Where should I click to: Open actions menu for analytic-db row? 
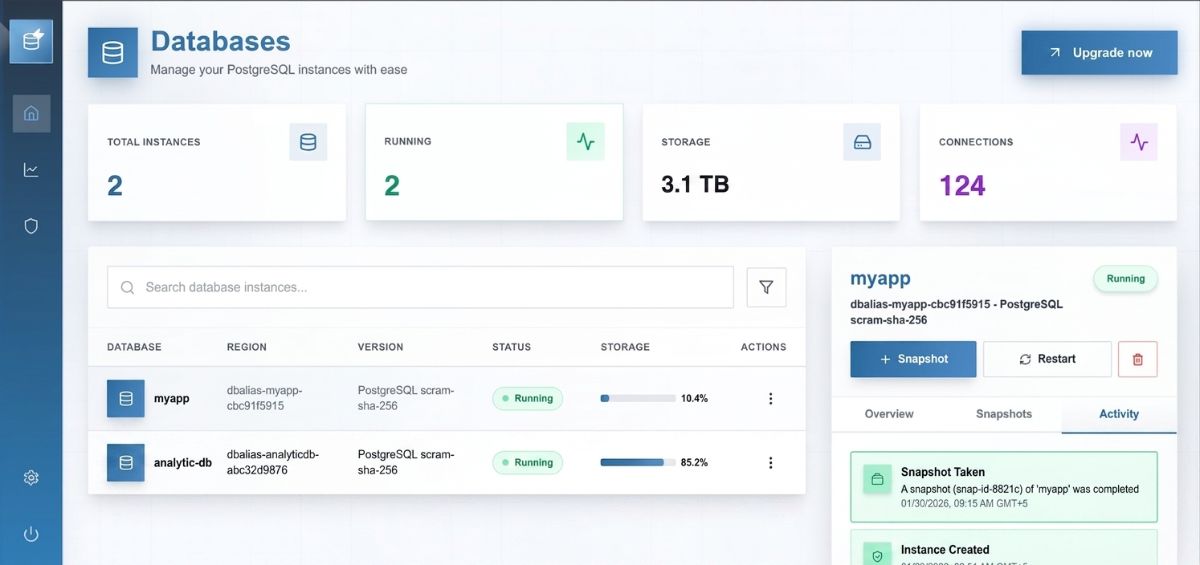coord(770,462)
